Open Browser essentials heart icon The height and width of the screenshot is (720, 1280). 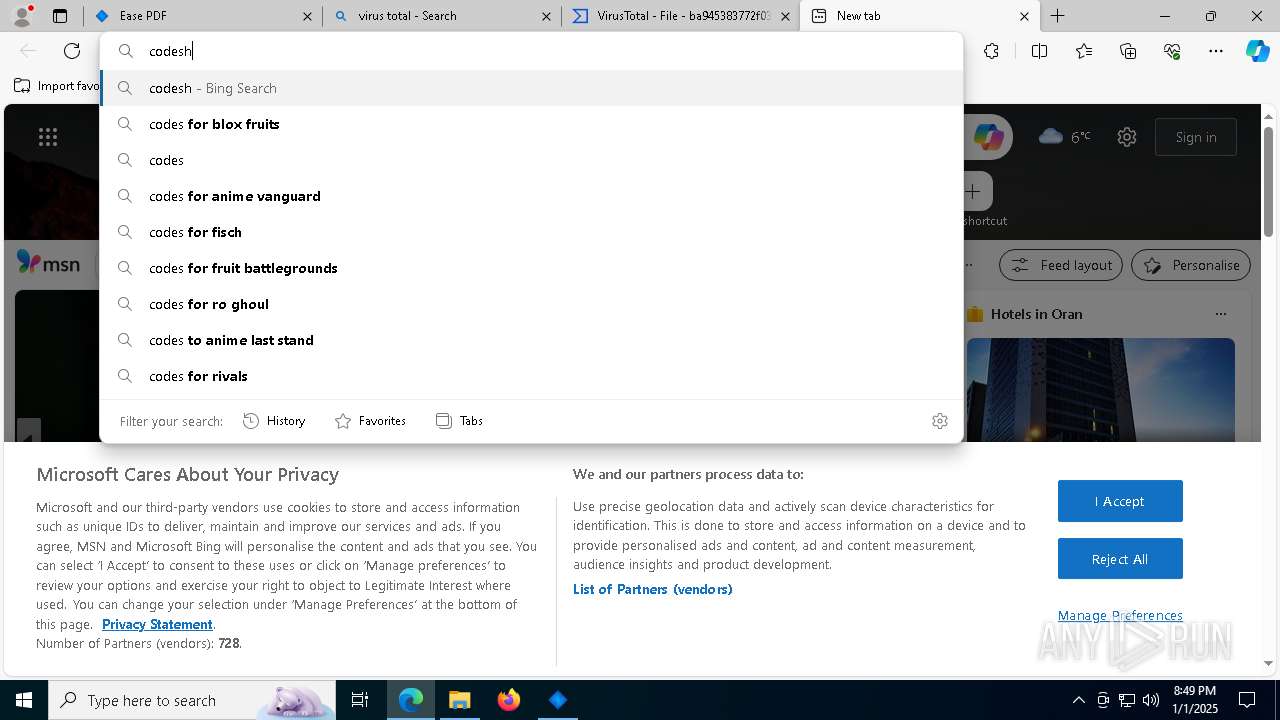click(1172, 51)
